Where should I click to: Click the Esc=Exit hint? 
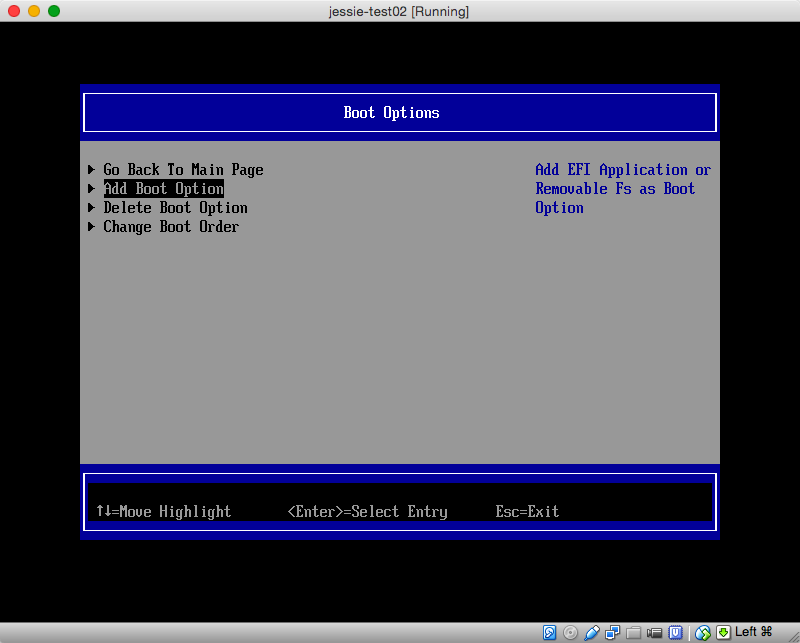527,511
